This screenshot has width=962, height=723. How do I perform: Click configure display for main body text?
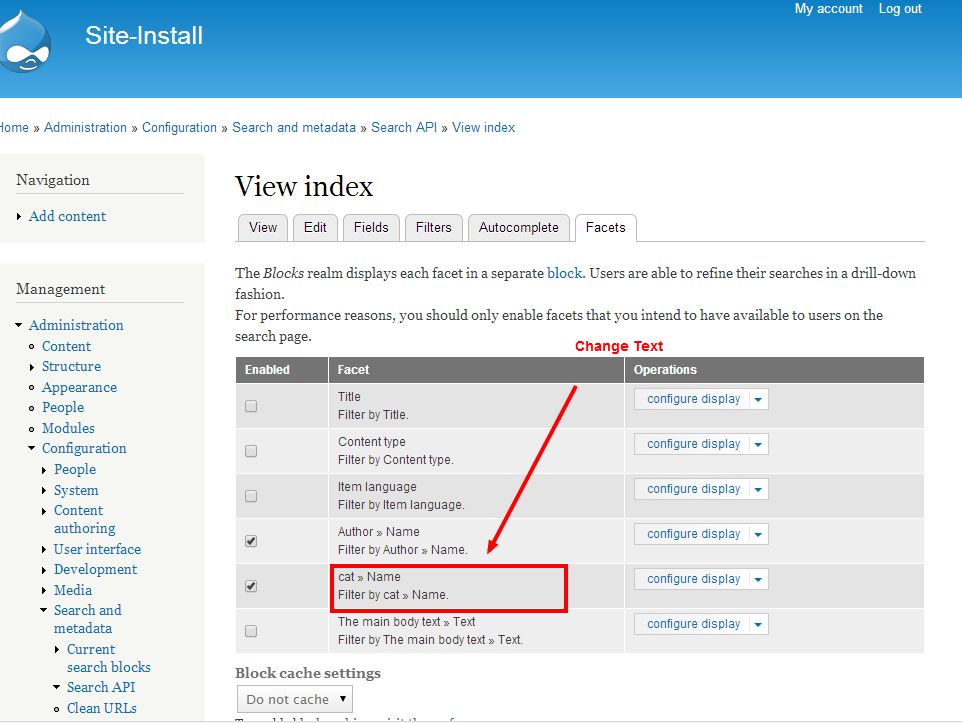coord(693,624)
